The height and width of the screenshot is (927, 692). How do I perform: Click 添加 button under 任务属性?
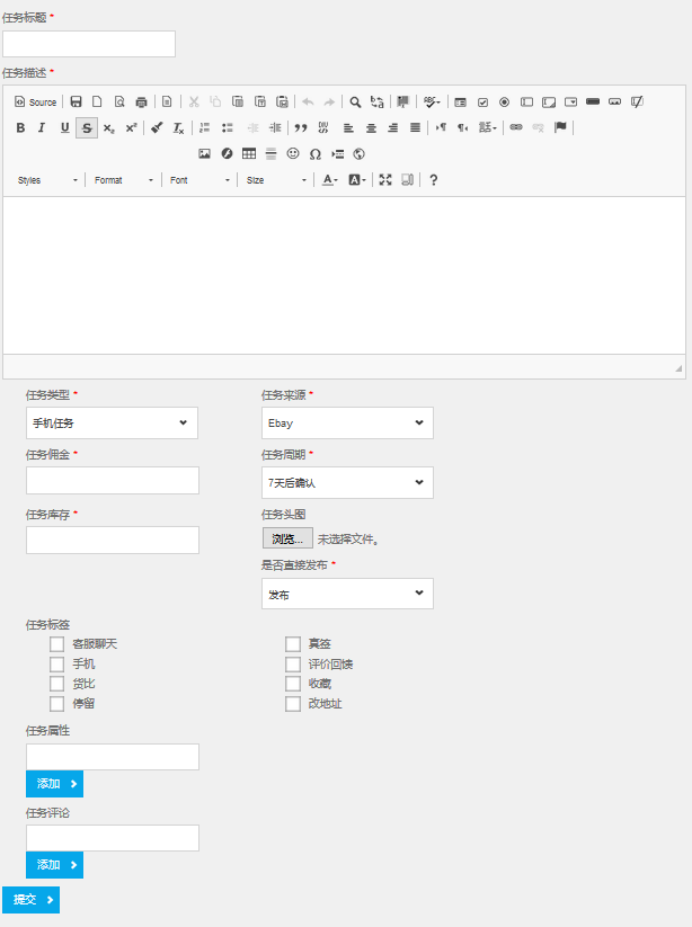[x=54, y=784]
